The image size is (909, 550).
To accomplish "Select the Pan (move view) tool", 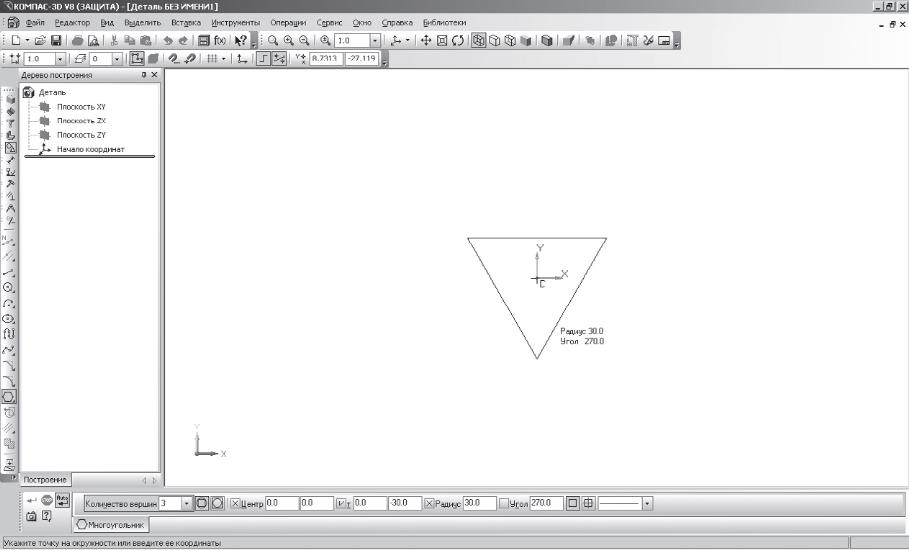I will [x=426, y=41].
